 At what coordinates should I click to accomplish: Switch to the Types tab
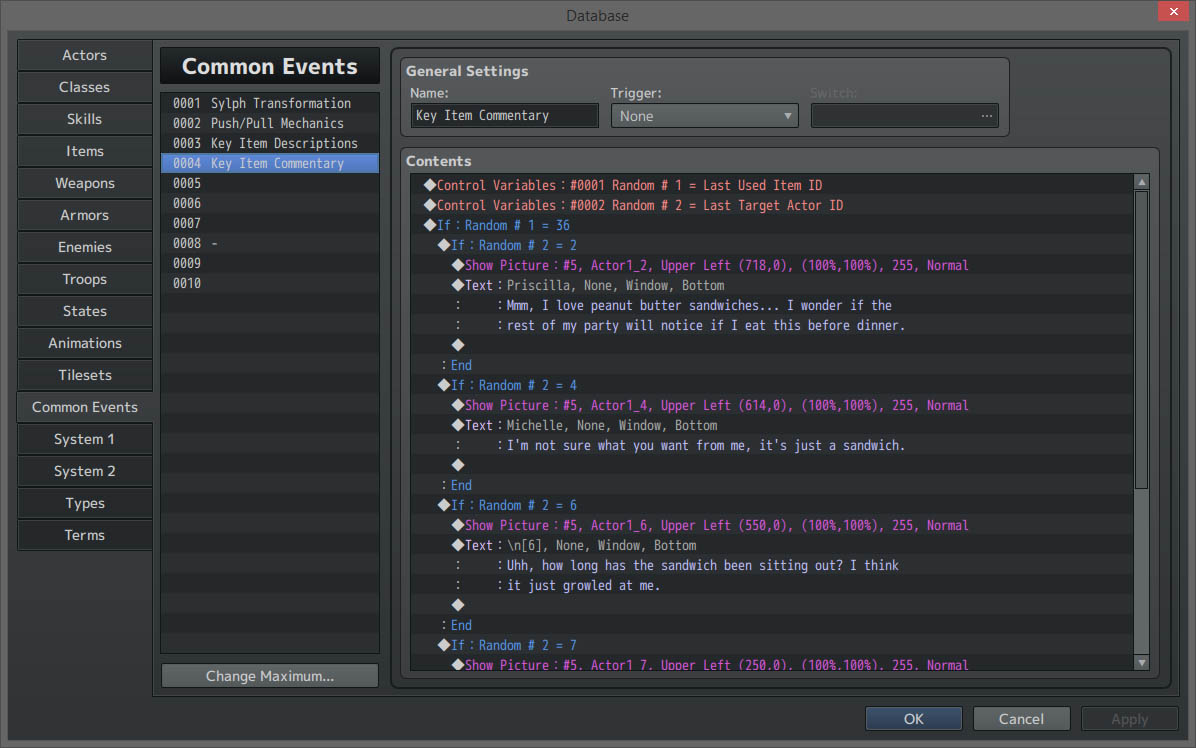[x=85, y=503]
